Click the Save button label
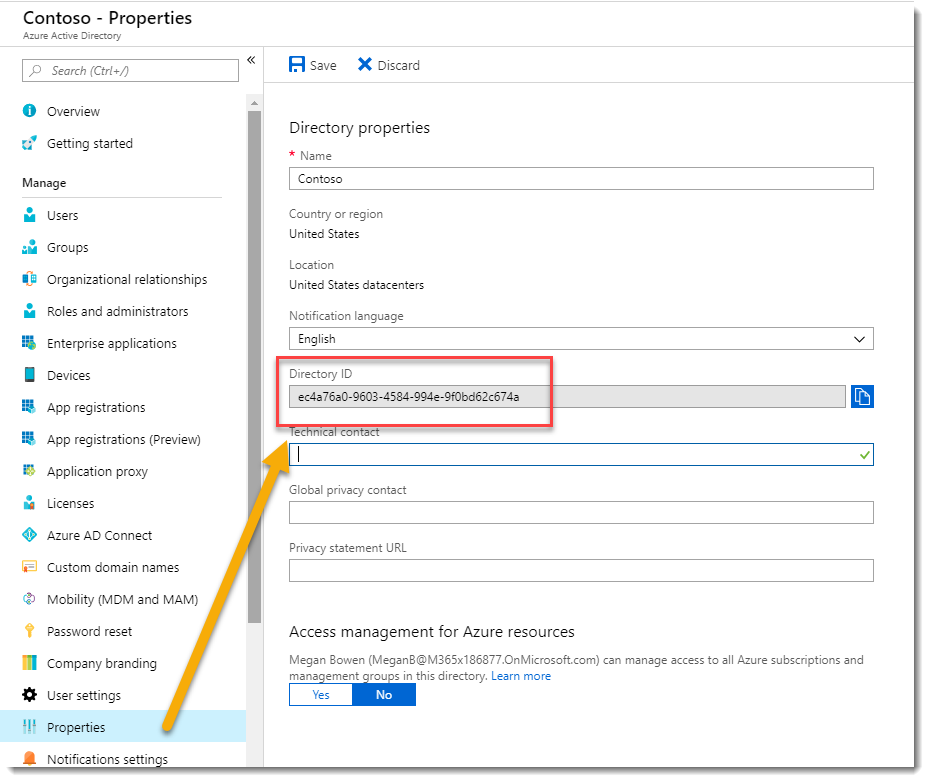Viewport: 929px width, 782px height. coord(323,65)
